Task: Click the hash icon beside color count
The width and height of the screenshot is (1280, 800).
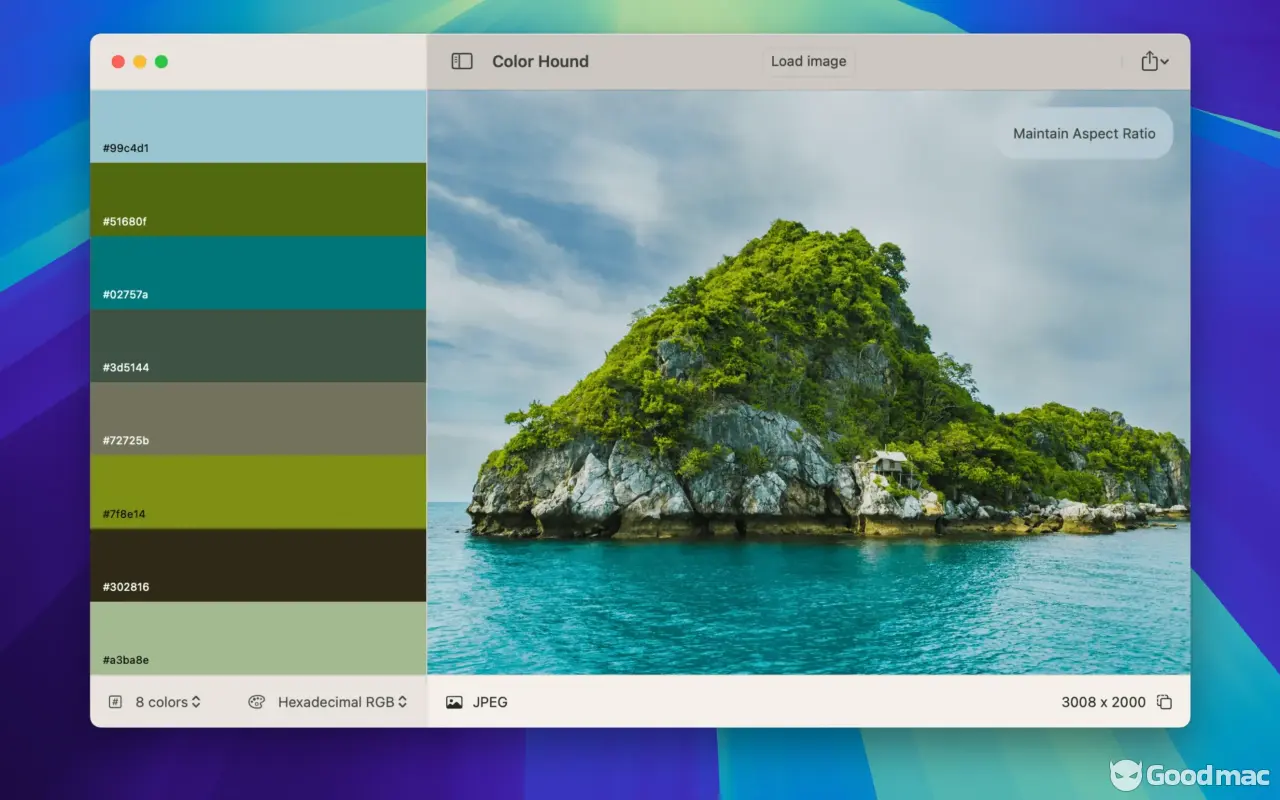Action: pos(115,702)
